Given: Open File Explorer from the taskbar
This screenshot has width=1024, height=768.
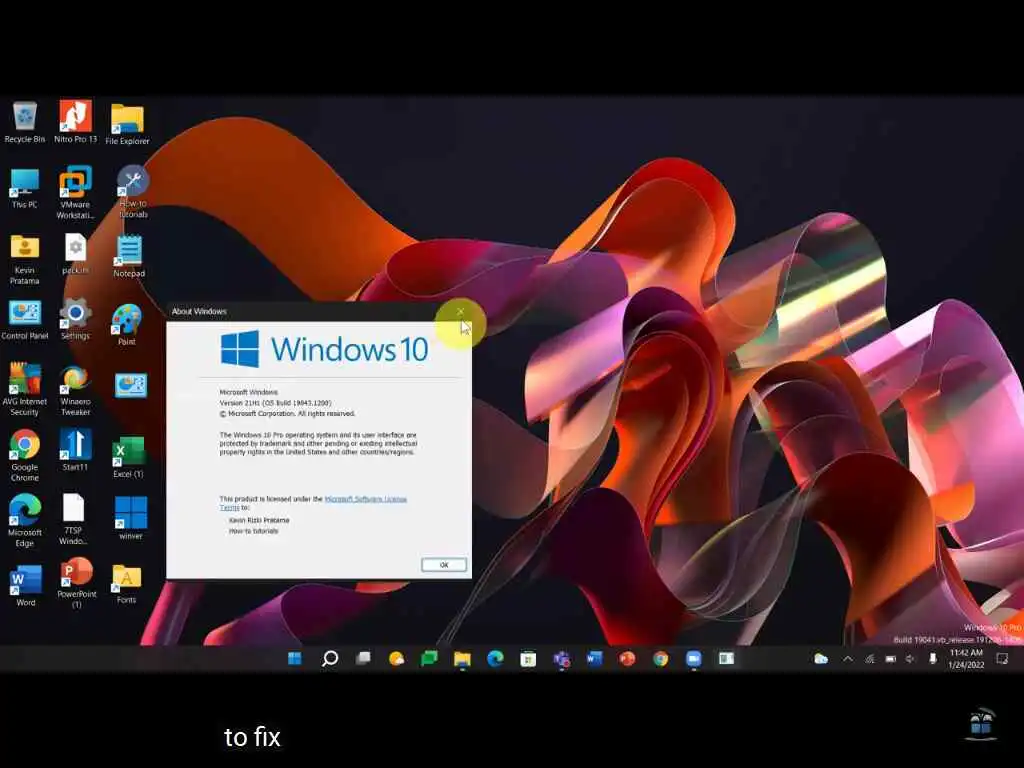Looking at the screenshot, I should click(462, 658).
